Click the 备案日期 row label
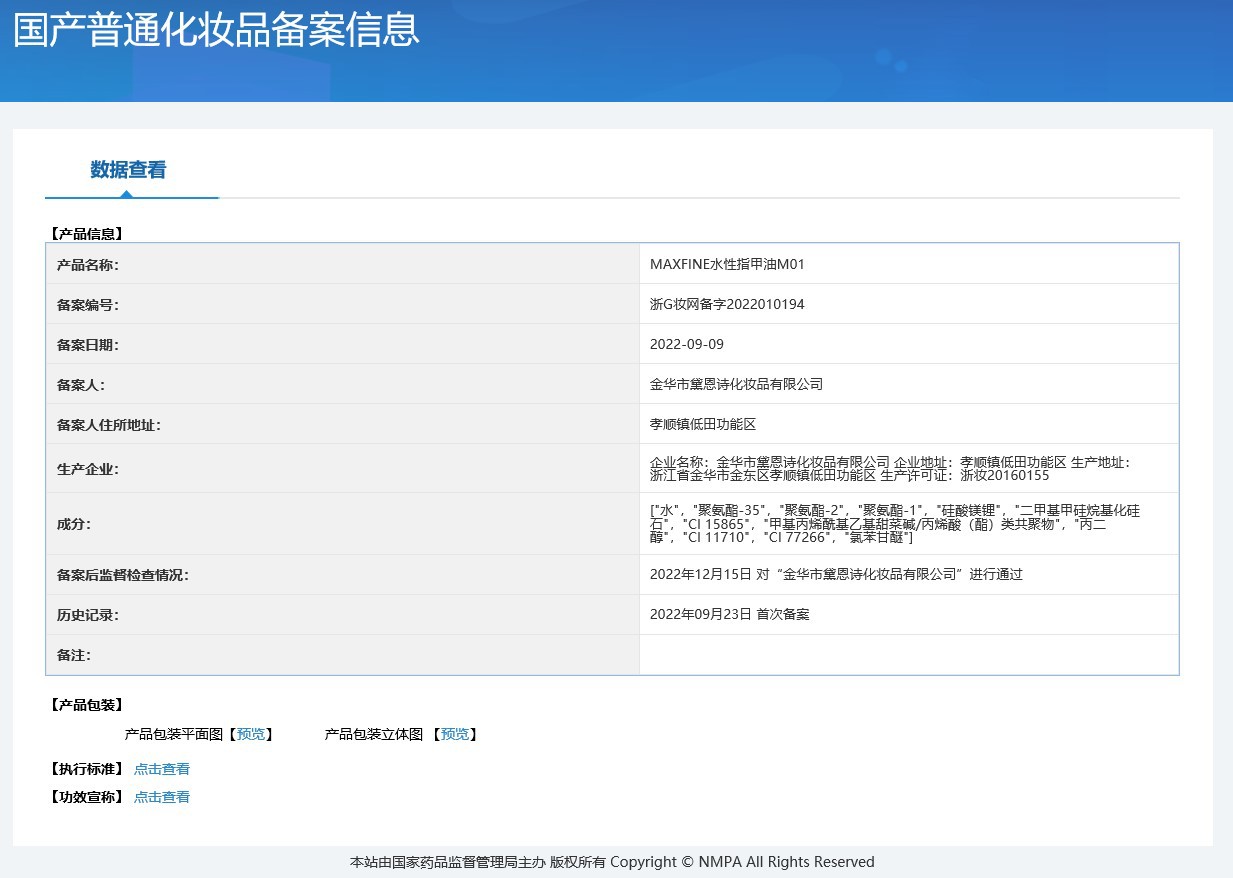 (88, 344)
